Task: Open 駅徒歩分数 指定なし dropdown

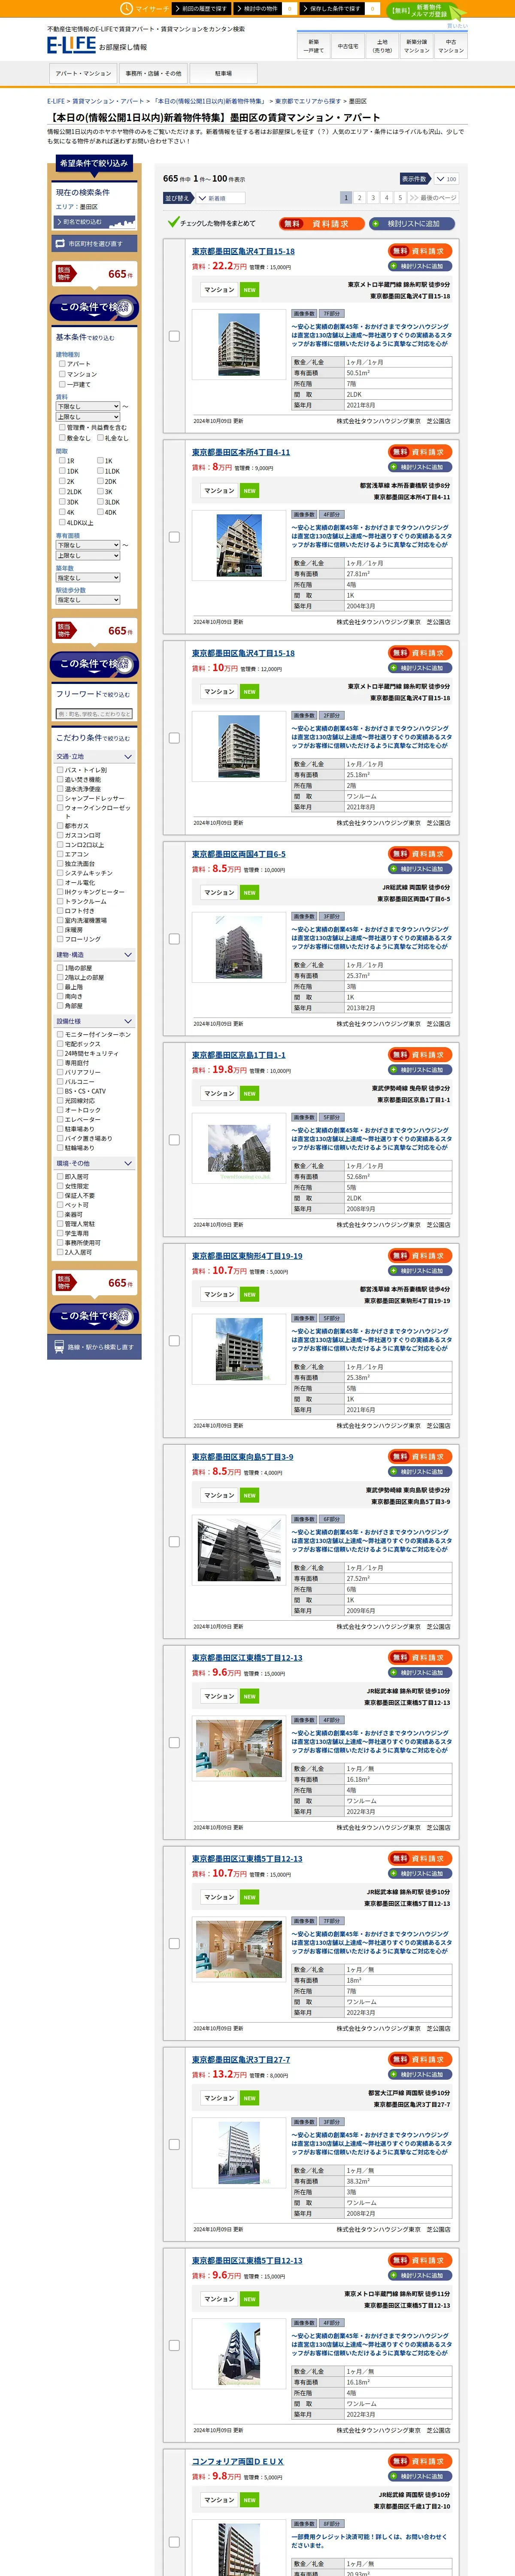Action: click(88, 600)
